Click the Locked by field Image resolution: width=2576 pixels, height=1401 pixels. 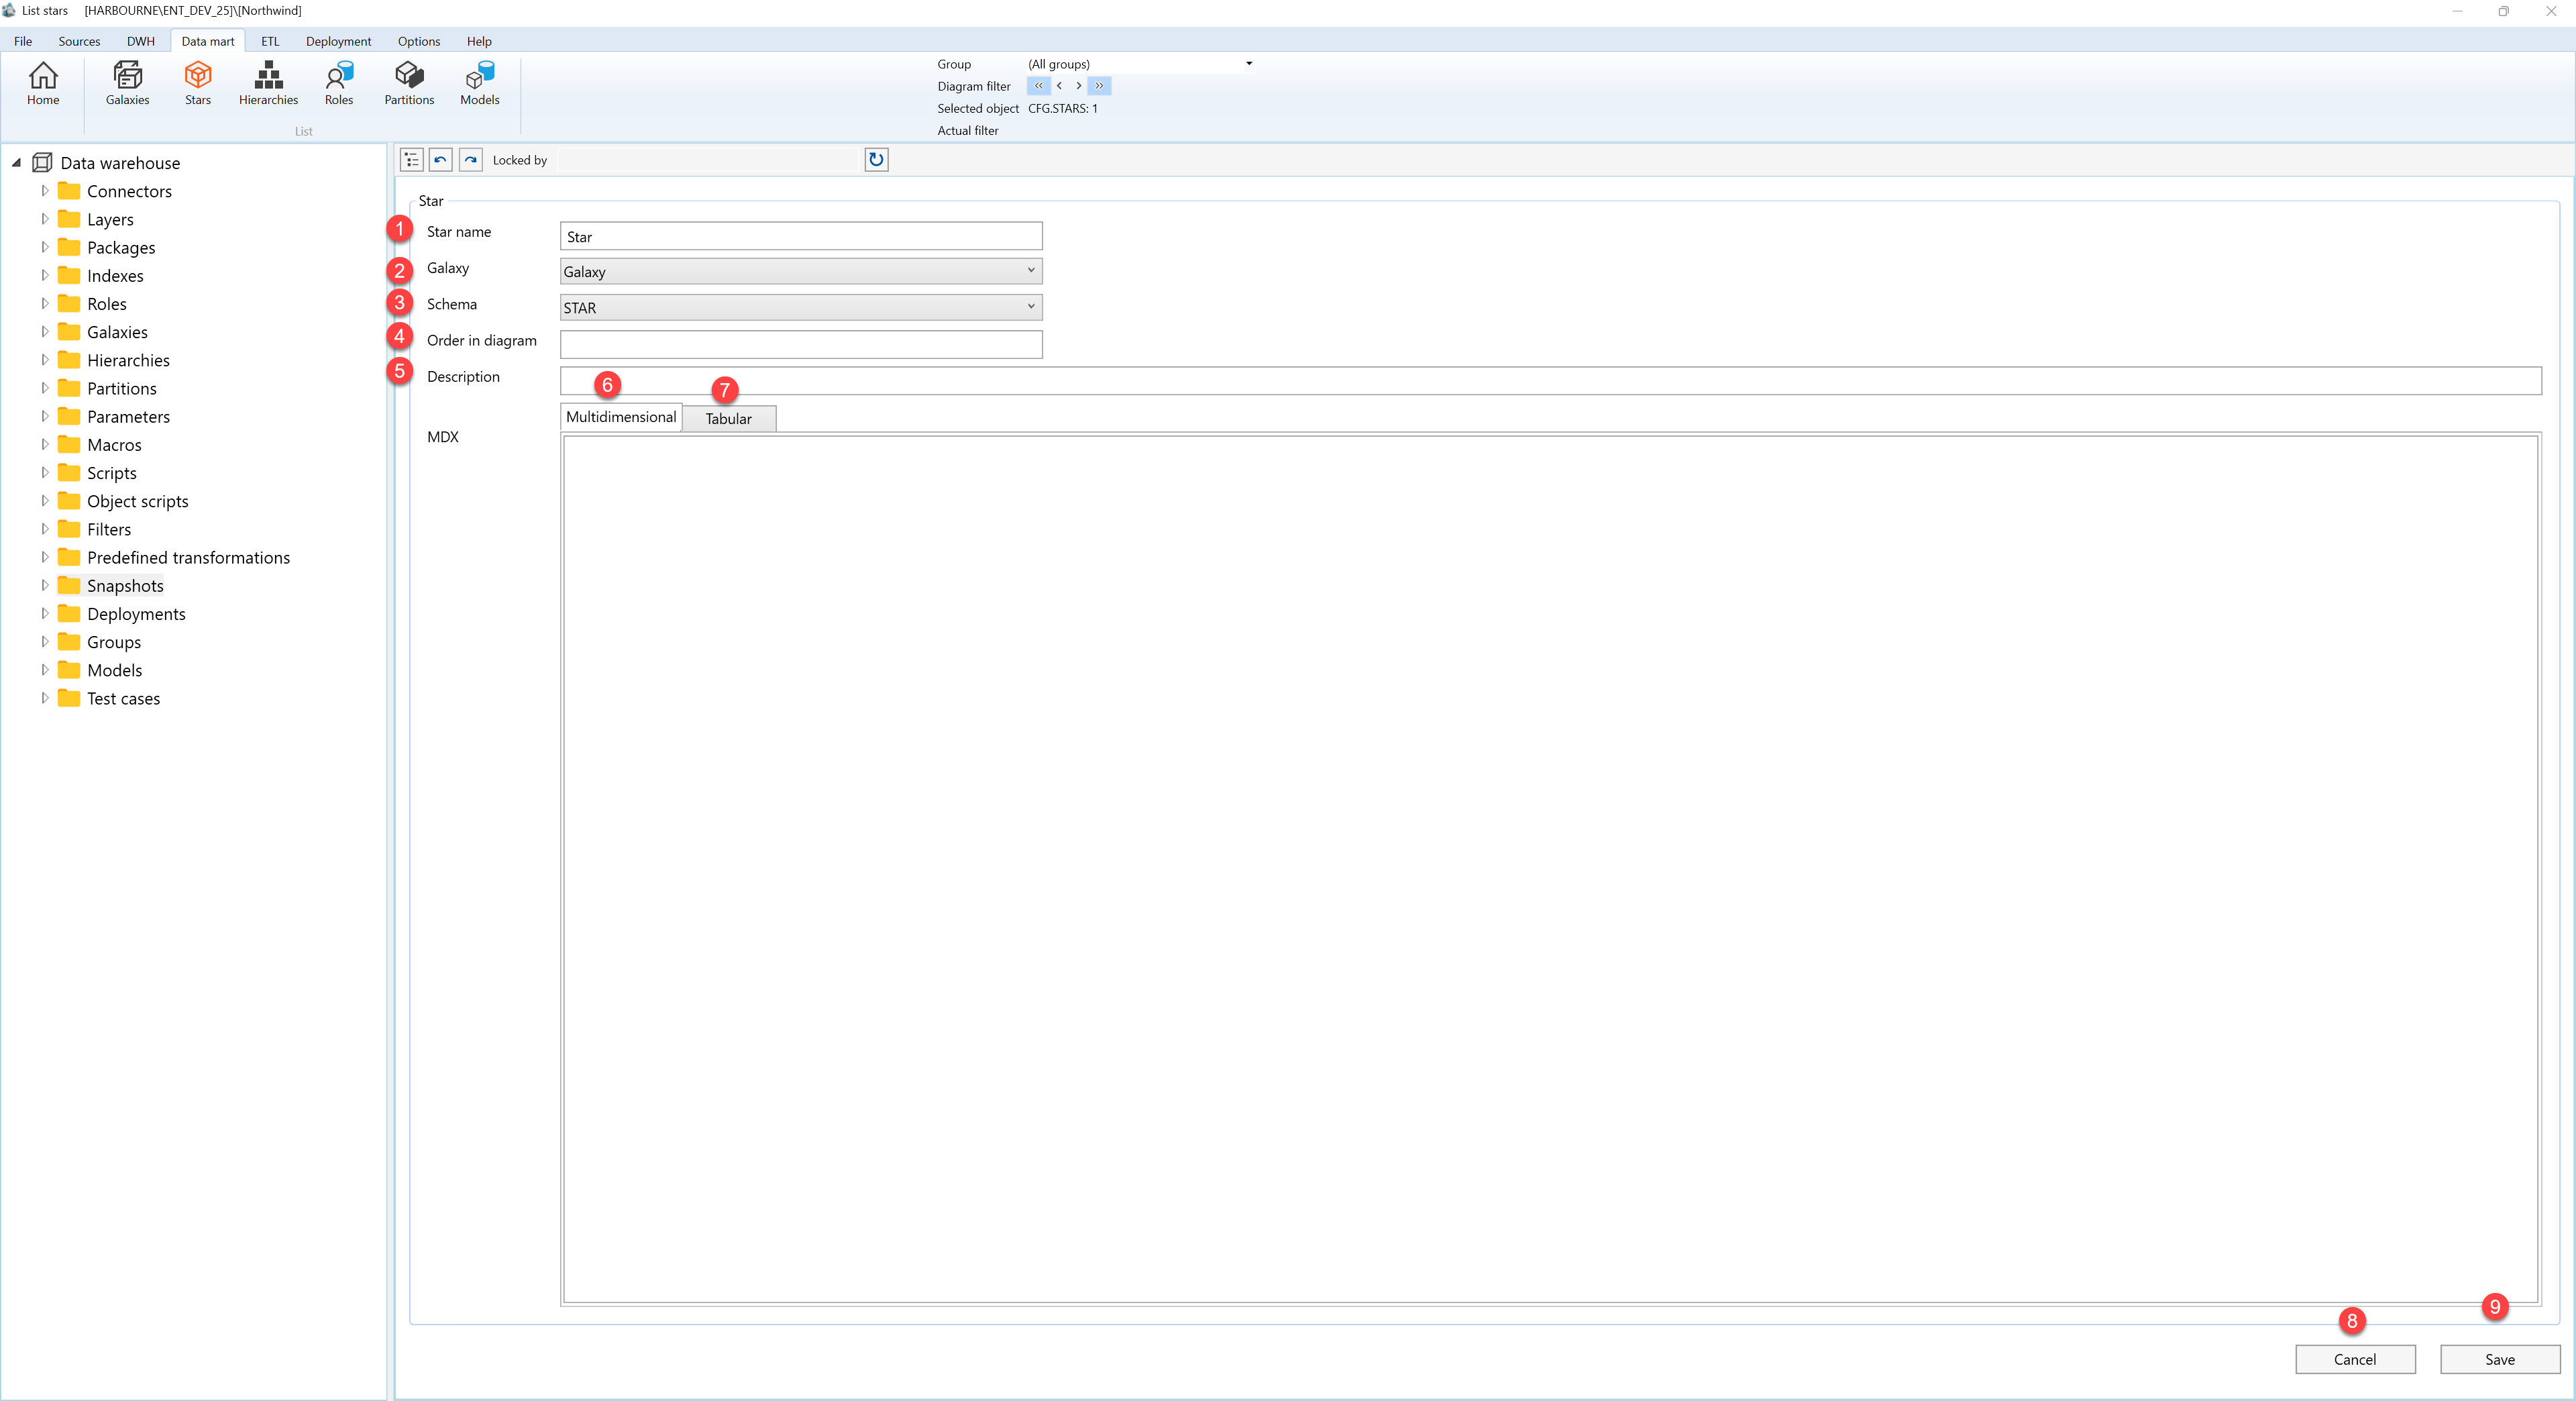point(708,160)
